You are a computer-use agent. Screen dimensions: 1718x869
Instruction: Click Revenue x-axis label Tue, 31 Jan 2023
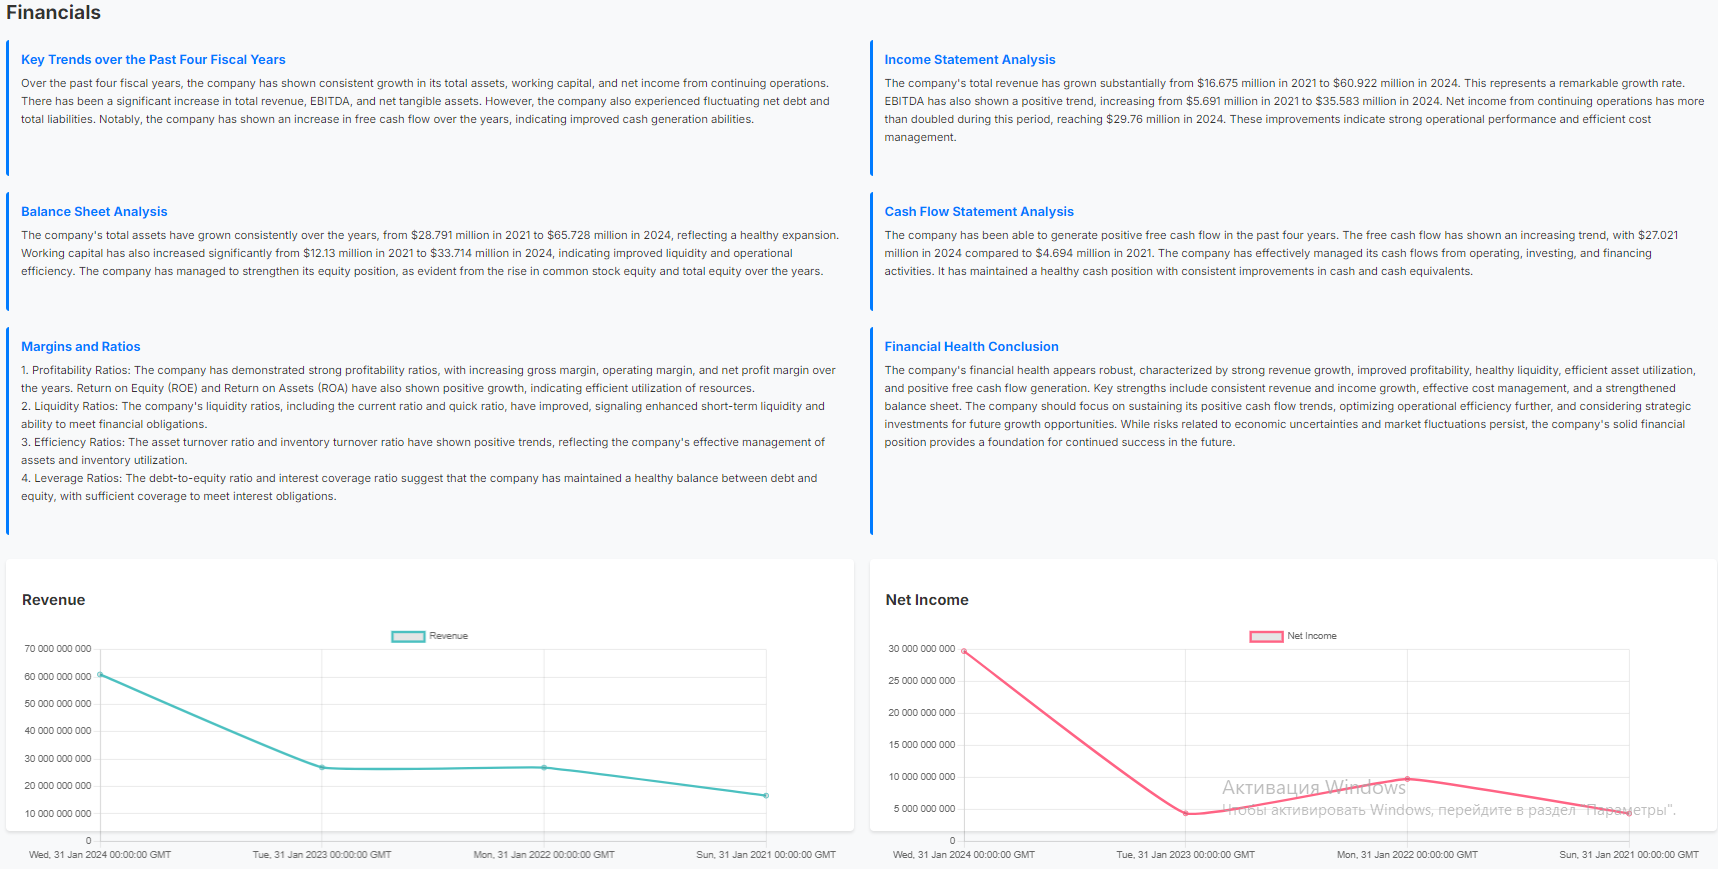[322, 855]
